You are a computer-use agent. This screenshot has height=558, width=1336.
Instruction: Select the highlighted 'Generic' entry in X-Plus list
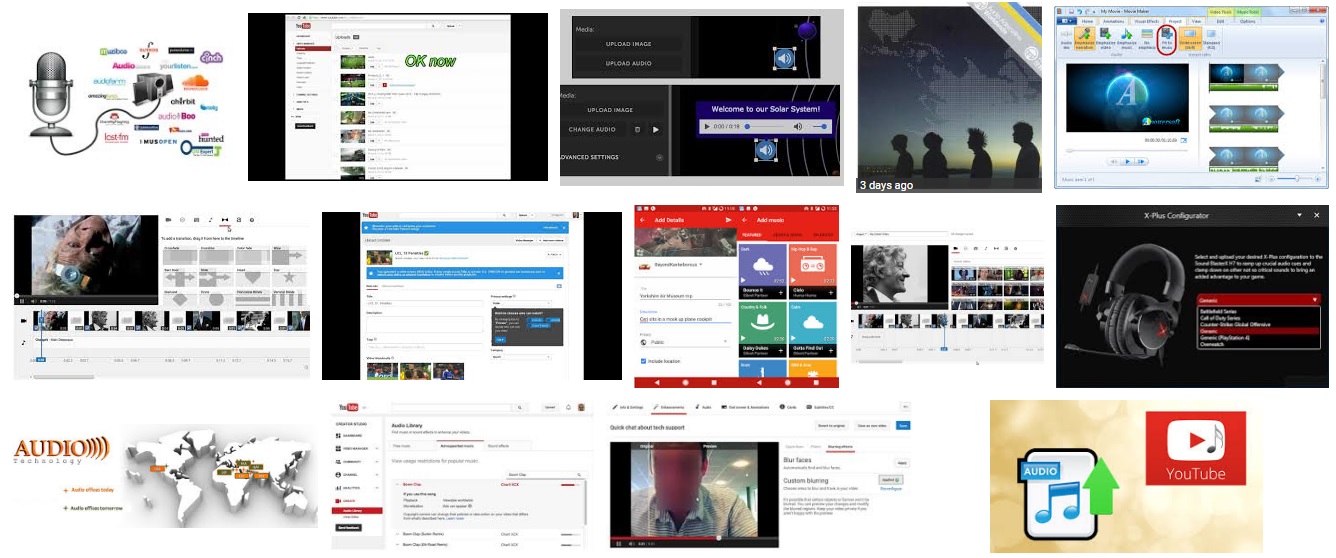click(1259, 331)
